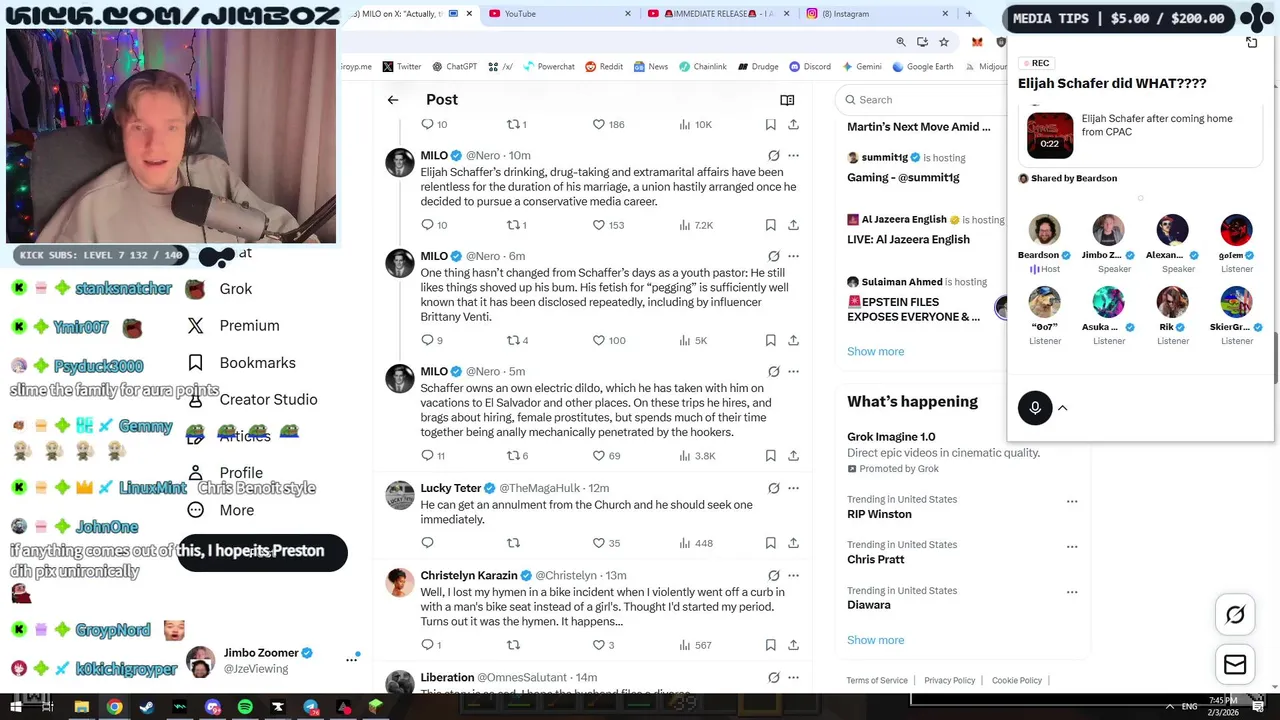Click Show more under What's happening
Screen dimensions: 1280x720
pos(875,640)
